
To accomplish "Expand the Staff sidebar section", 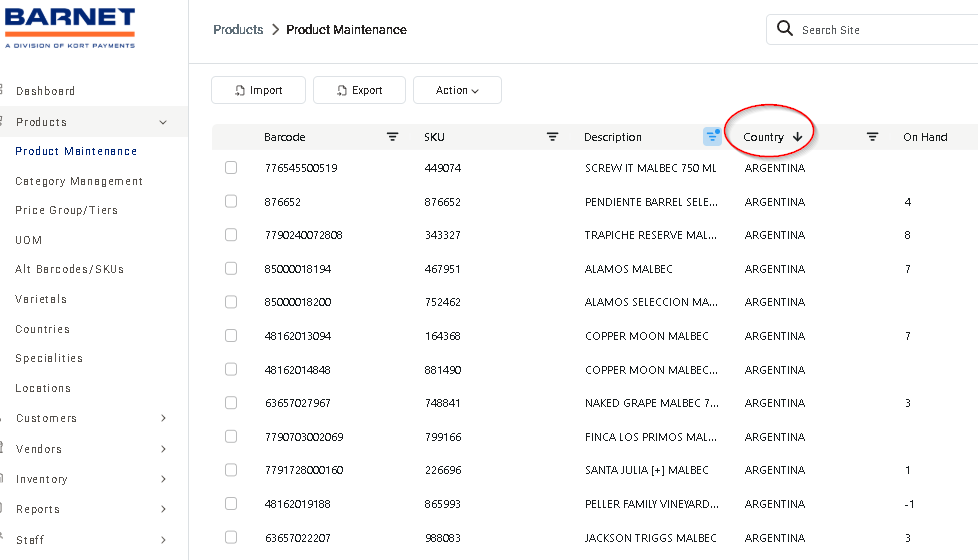I will 163,539.
